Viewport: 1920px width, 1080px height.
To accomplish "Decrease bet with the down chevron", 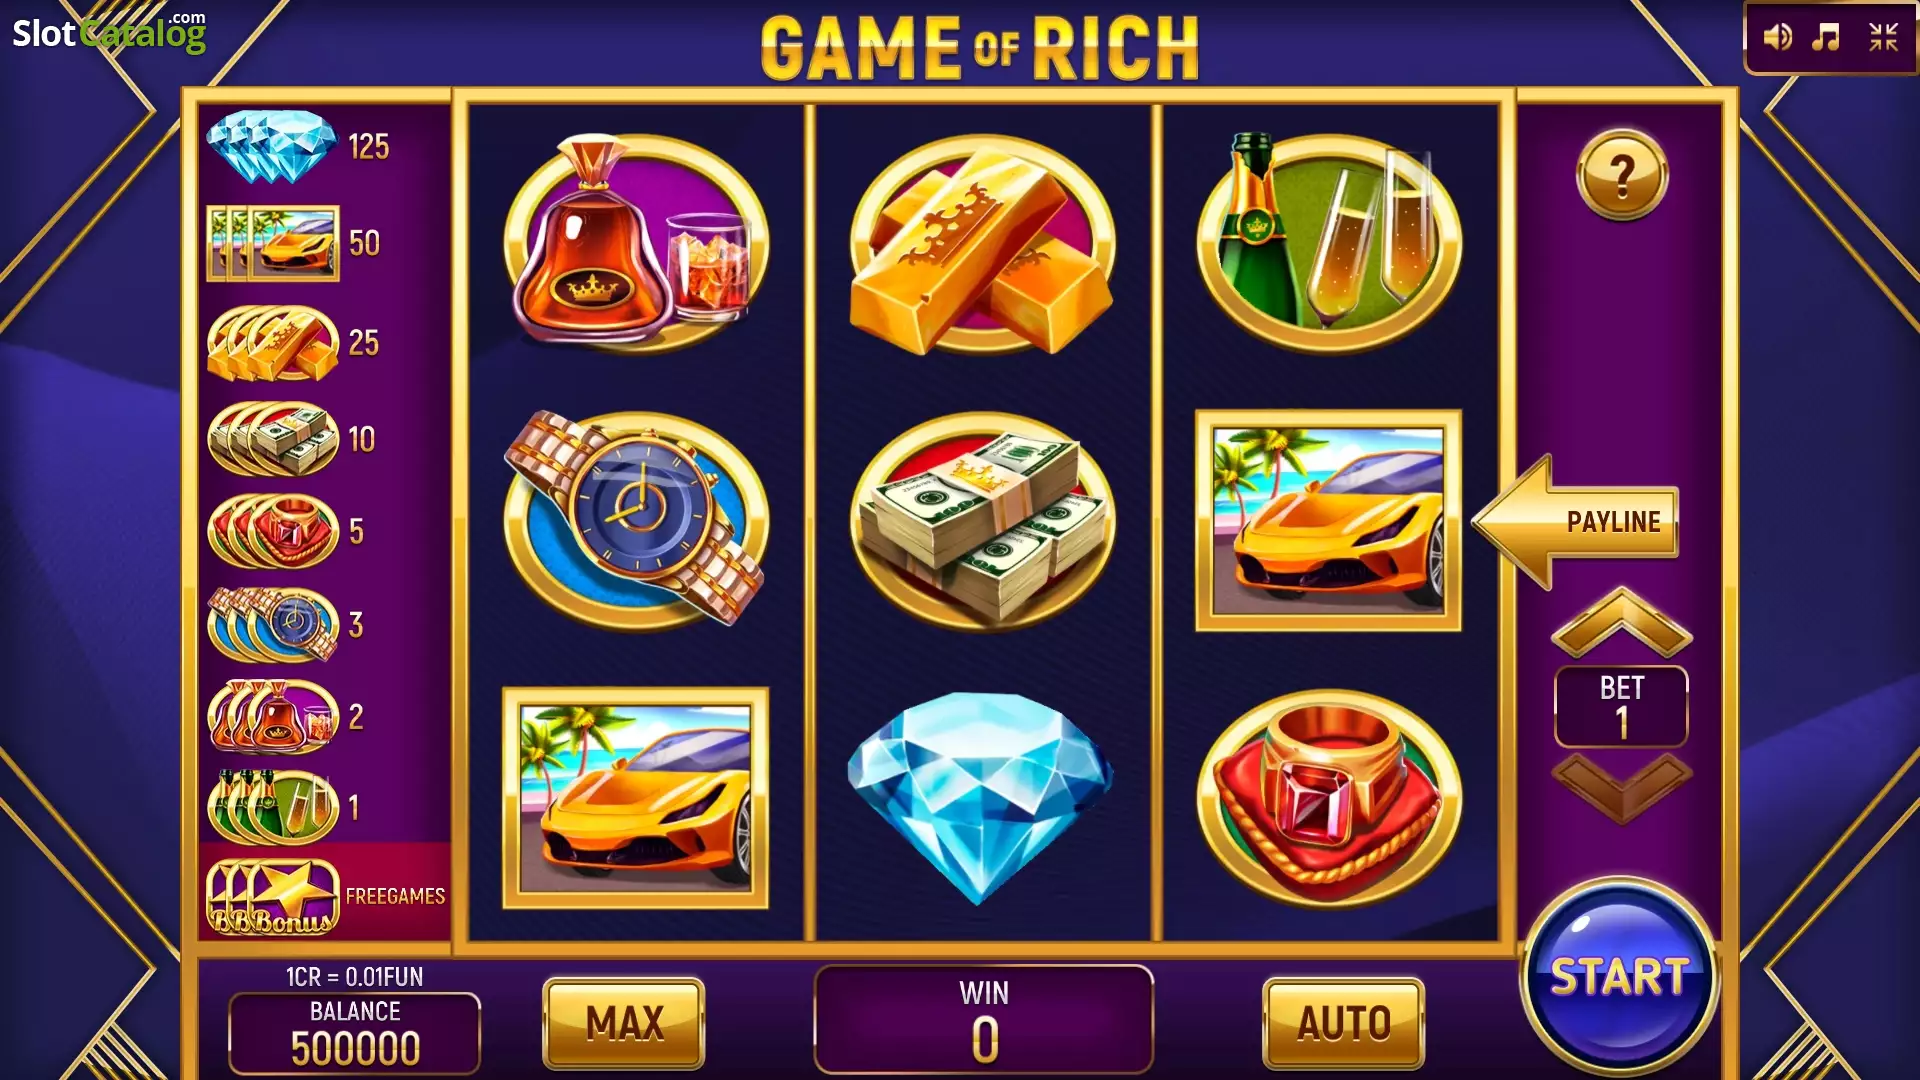I will tap(1621, 788).
